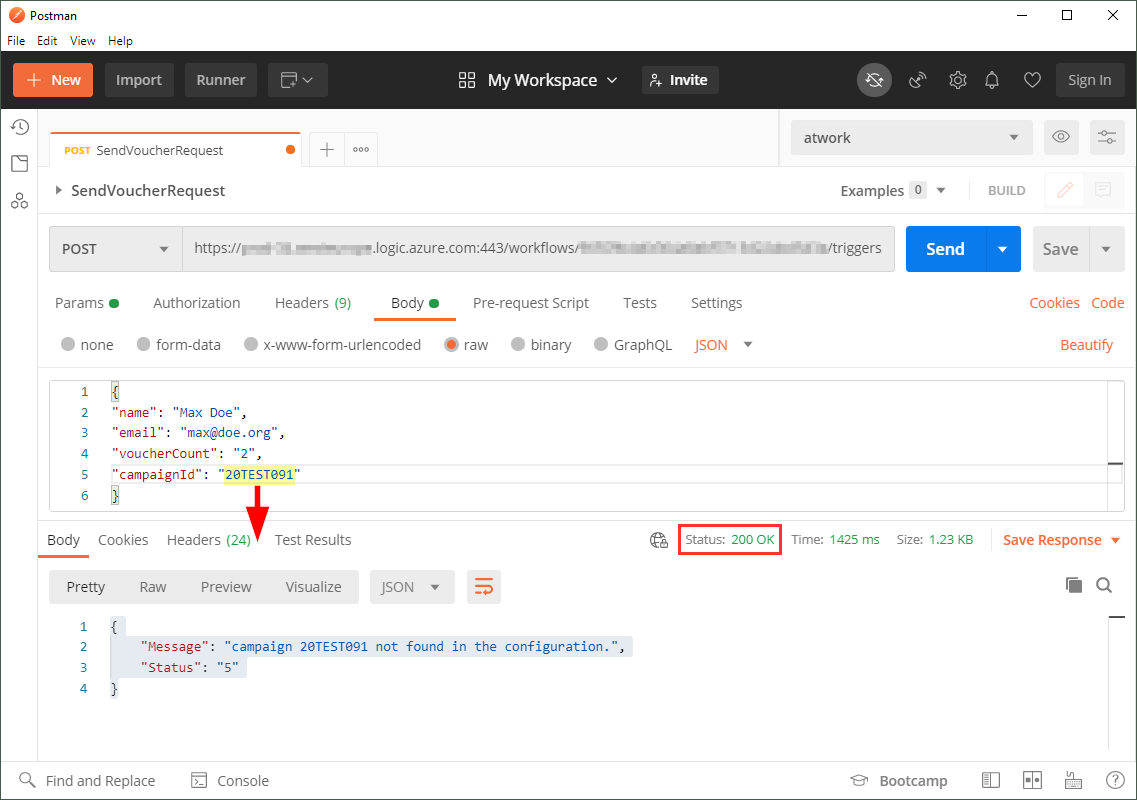Click the settings wrench icon in header
This screenshot has width=1137, height=800.
(957, 80)
